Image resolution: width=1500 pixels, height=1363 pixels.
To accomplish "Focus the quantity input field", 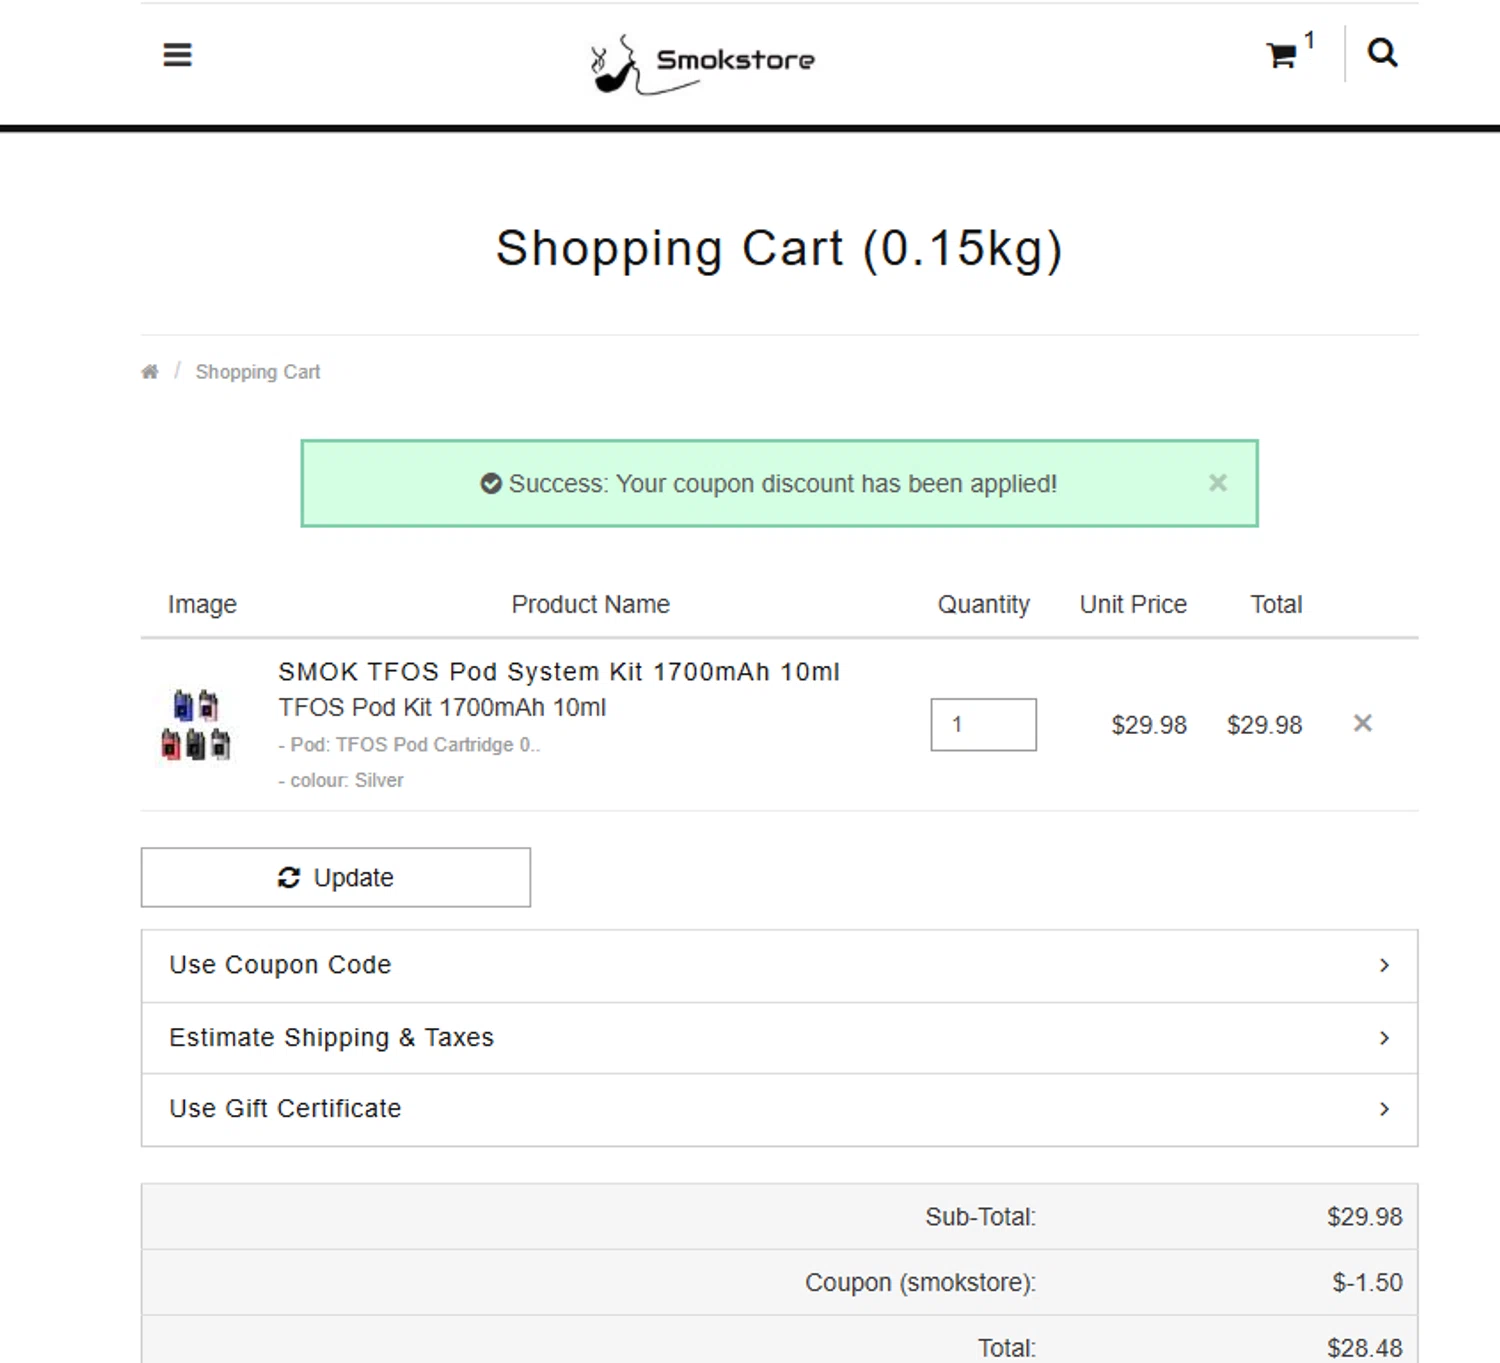I will (983, 724).
